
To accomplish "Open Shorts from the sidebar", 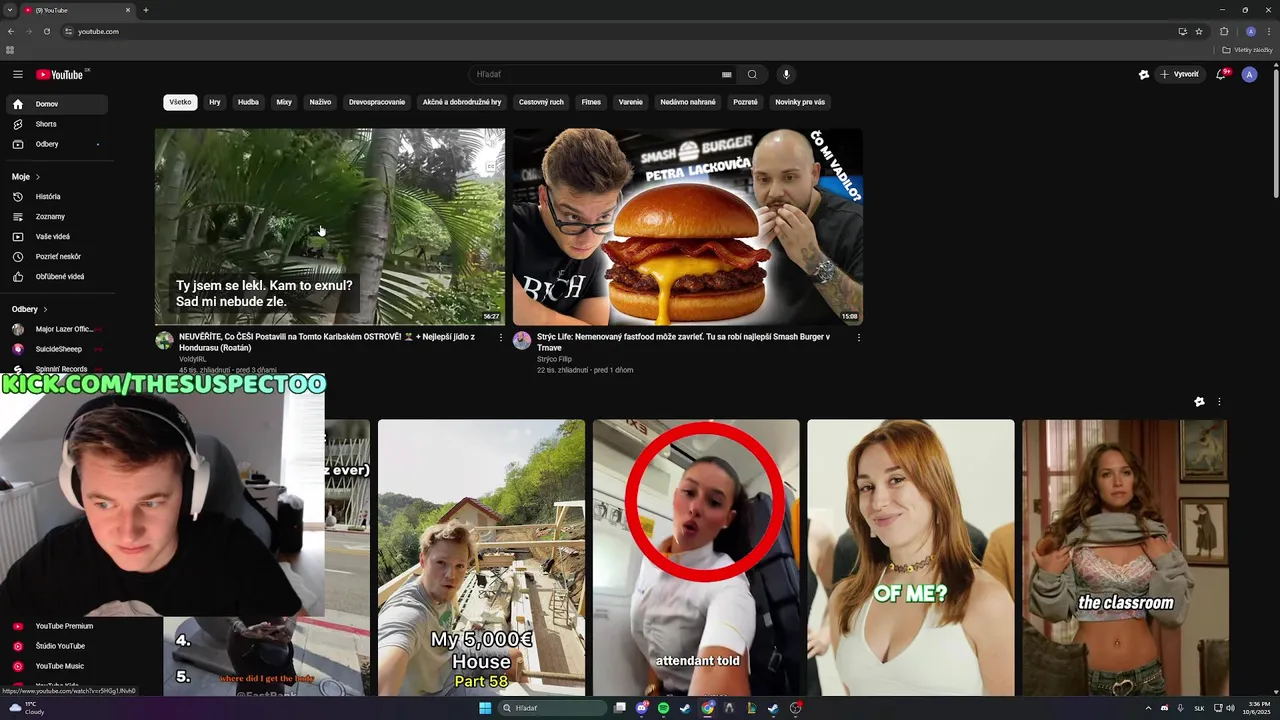I will pos(56,124).
